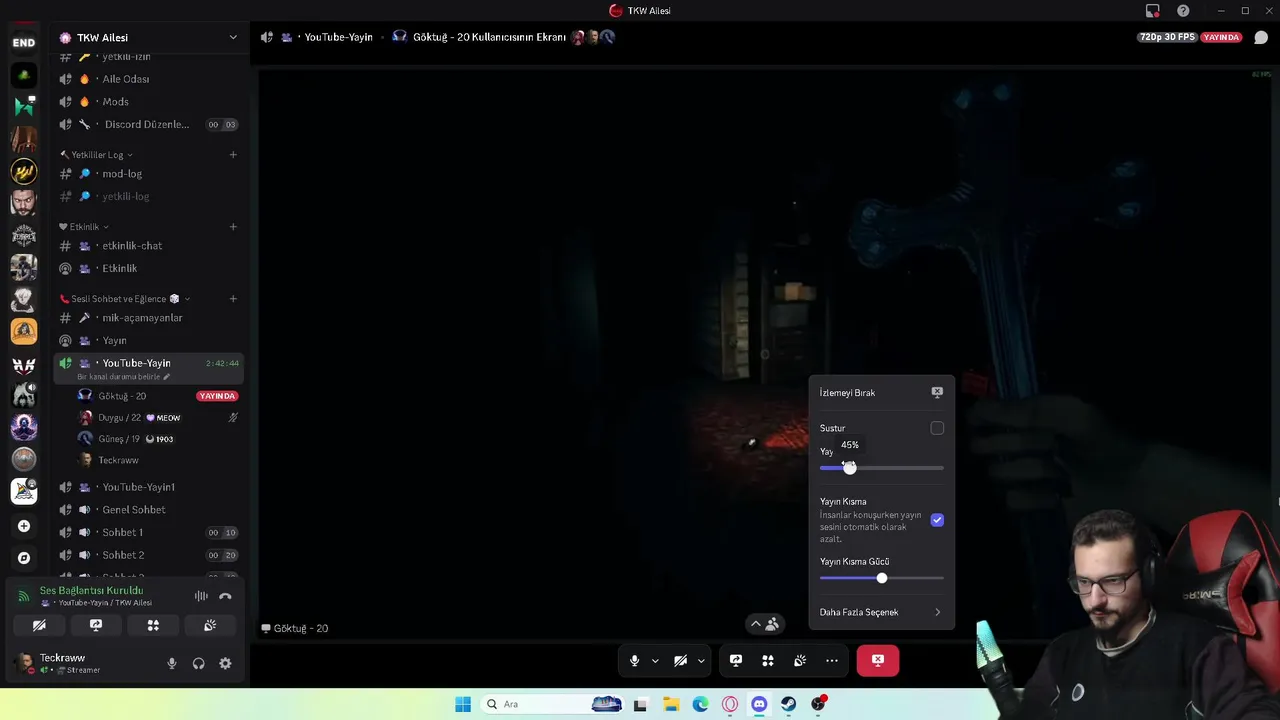
Task: Open the three-dots more options
Action: (x=832, y=660)
